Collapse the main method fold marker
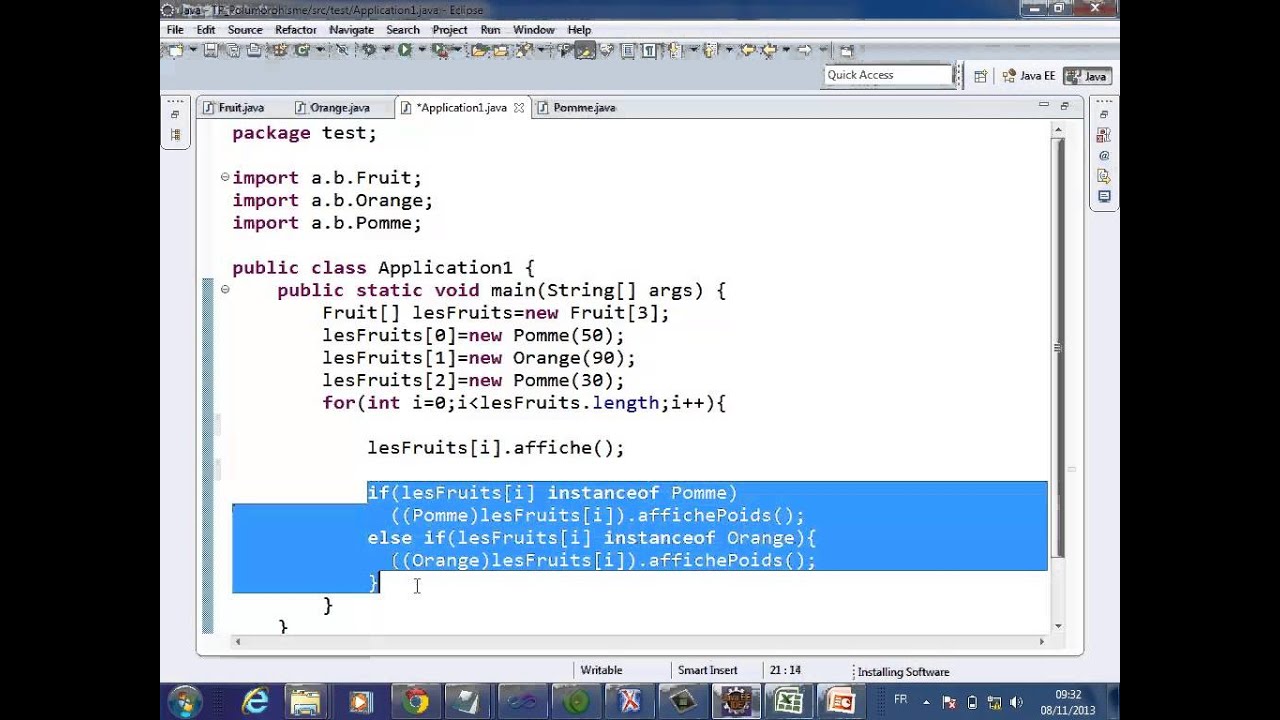 coord(225,290)
